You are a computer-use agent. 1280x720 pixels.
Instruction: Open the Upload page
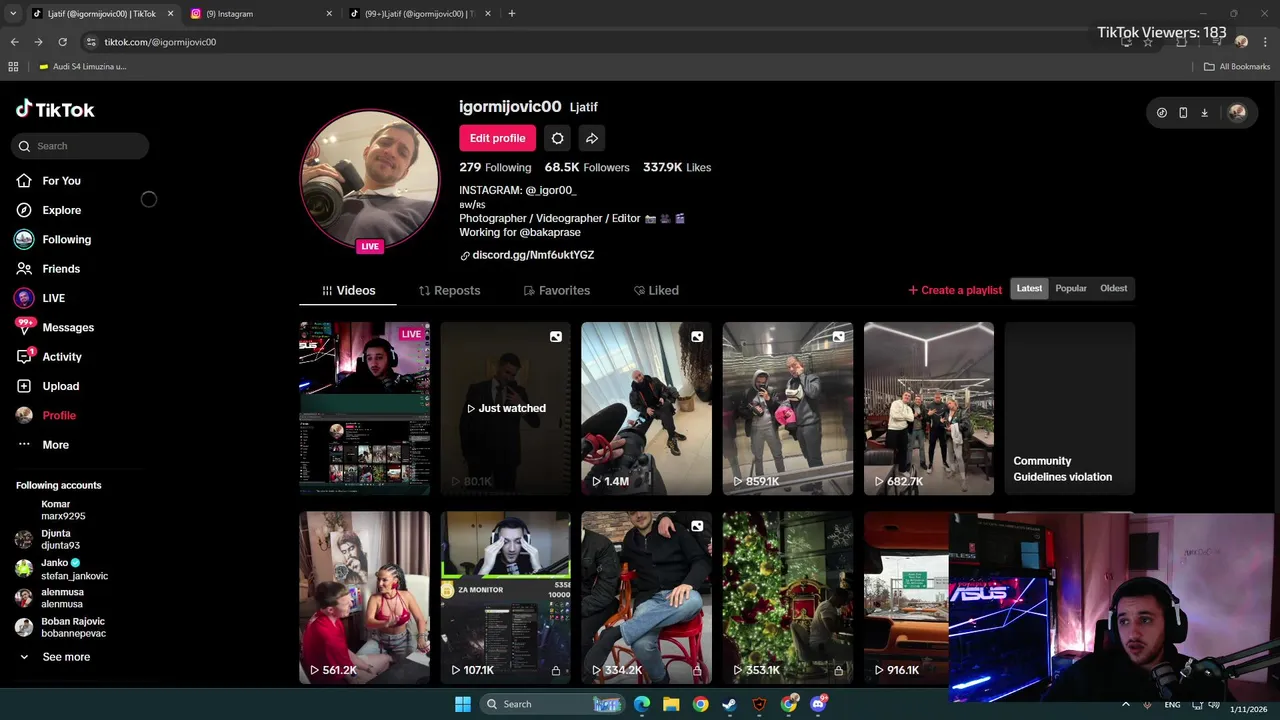47,386
